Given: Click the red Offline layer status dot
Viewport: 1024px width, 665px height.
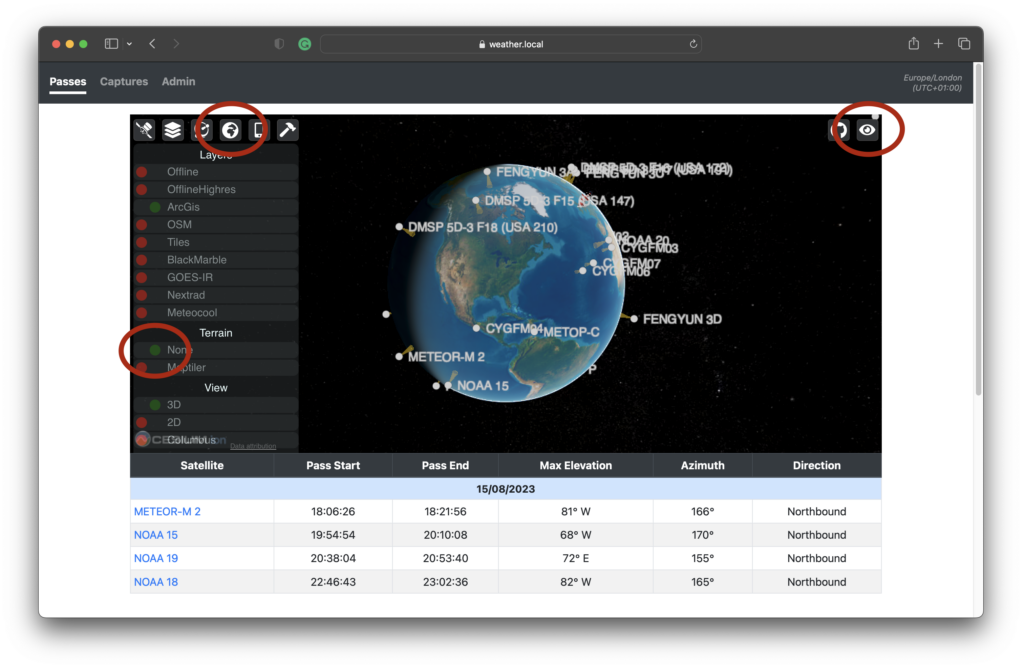Looking at the screenshot, I should [141, 171].
